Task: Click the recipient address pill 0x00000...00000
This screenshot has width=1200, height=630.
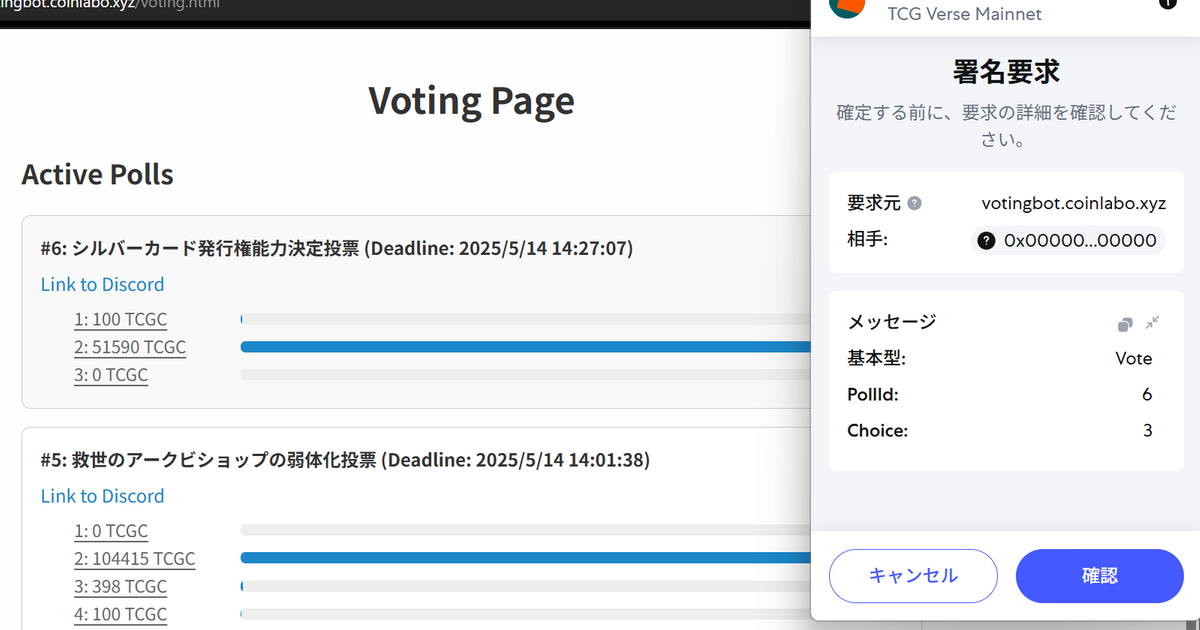Action: pyautogui.click(x=1067, y=240)
